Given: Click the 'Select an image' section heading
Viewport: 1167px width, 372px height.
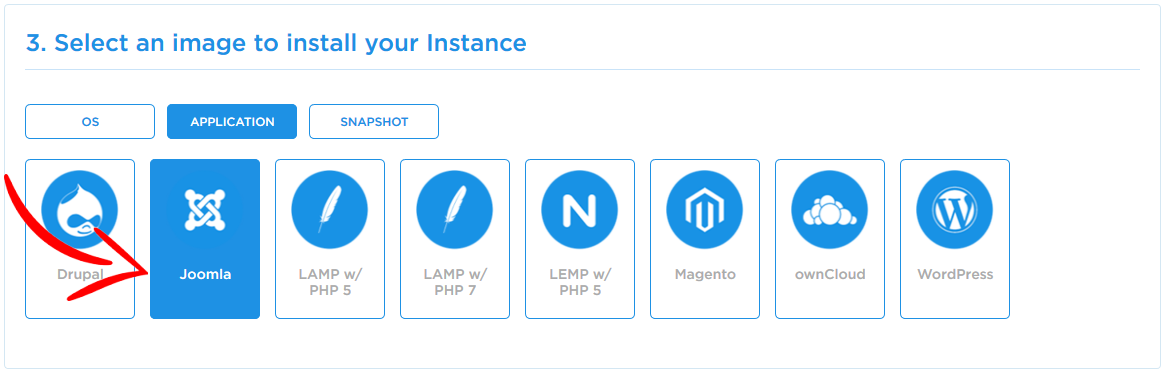Looking at the screenshot, I should 276,42.
